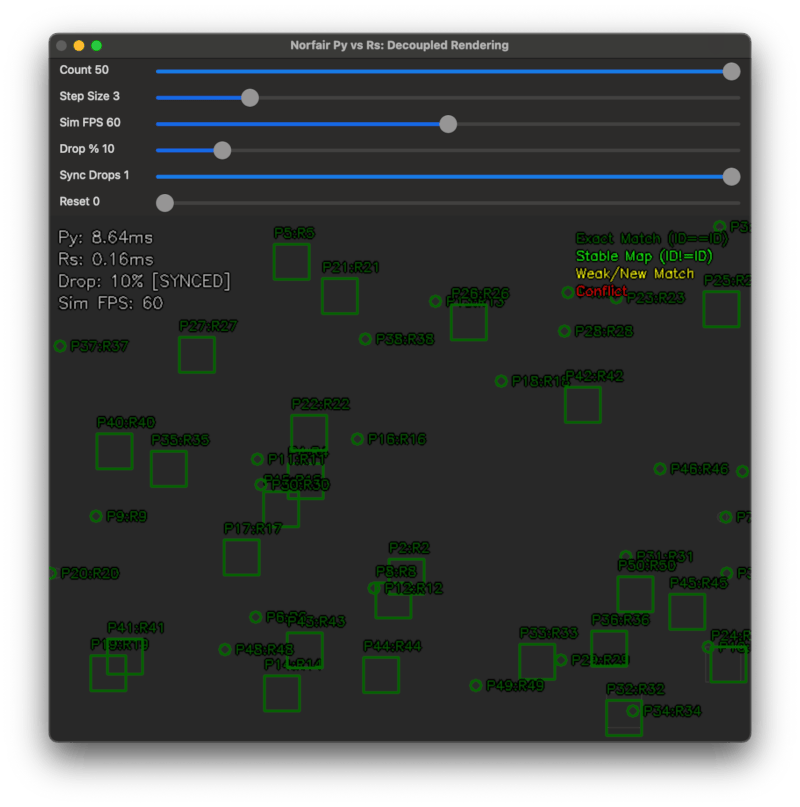The image size is (800, 807).
Task: Click the red Conflict legend label
Action: [x=601, y=291]
